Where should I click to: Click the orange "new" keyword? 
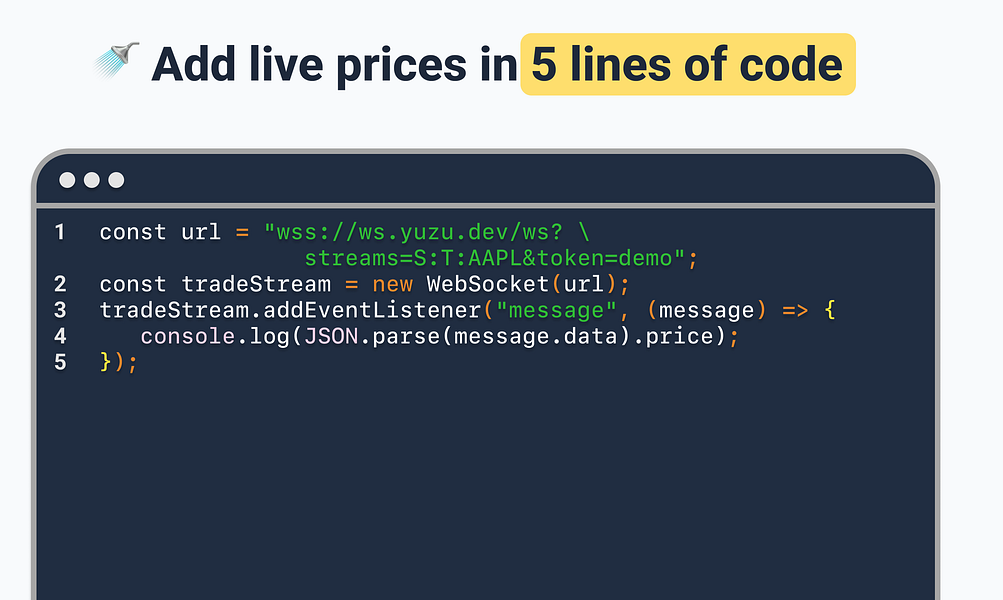pyautogui.click(x=392, y=284)
